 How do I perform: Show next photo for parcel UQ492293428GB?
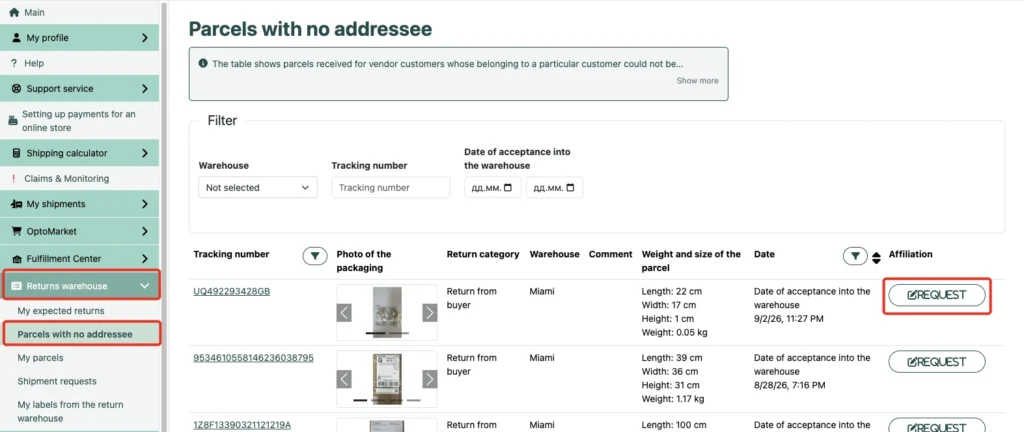coord(430,313)
